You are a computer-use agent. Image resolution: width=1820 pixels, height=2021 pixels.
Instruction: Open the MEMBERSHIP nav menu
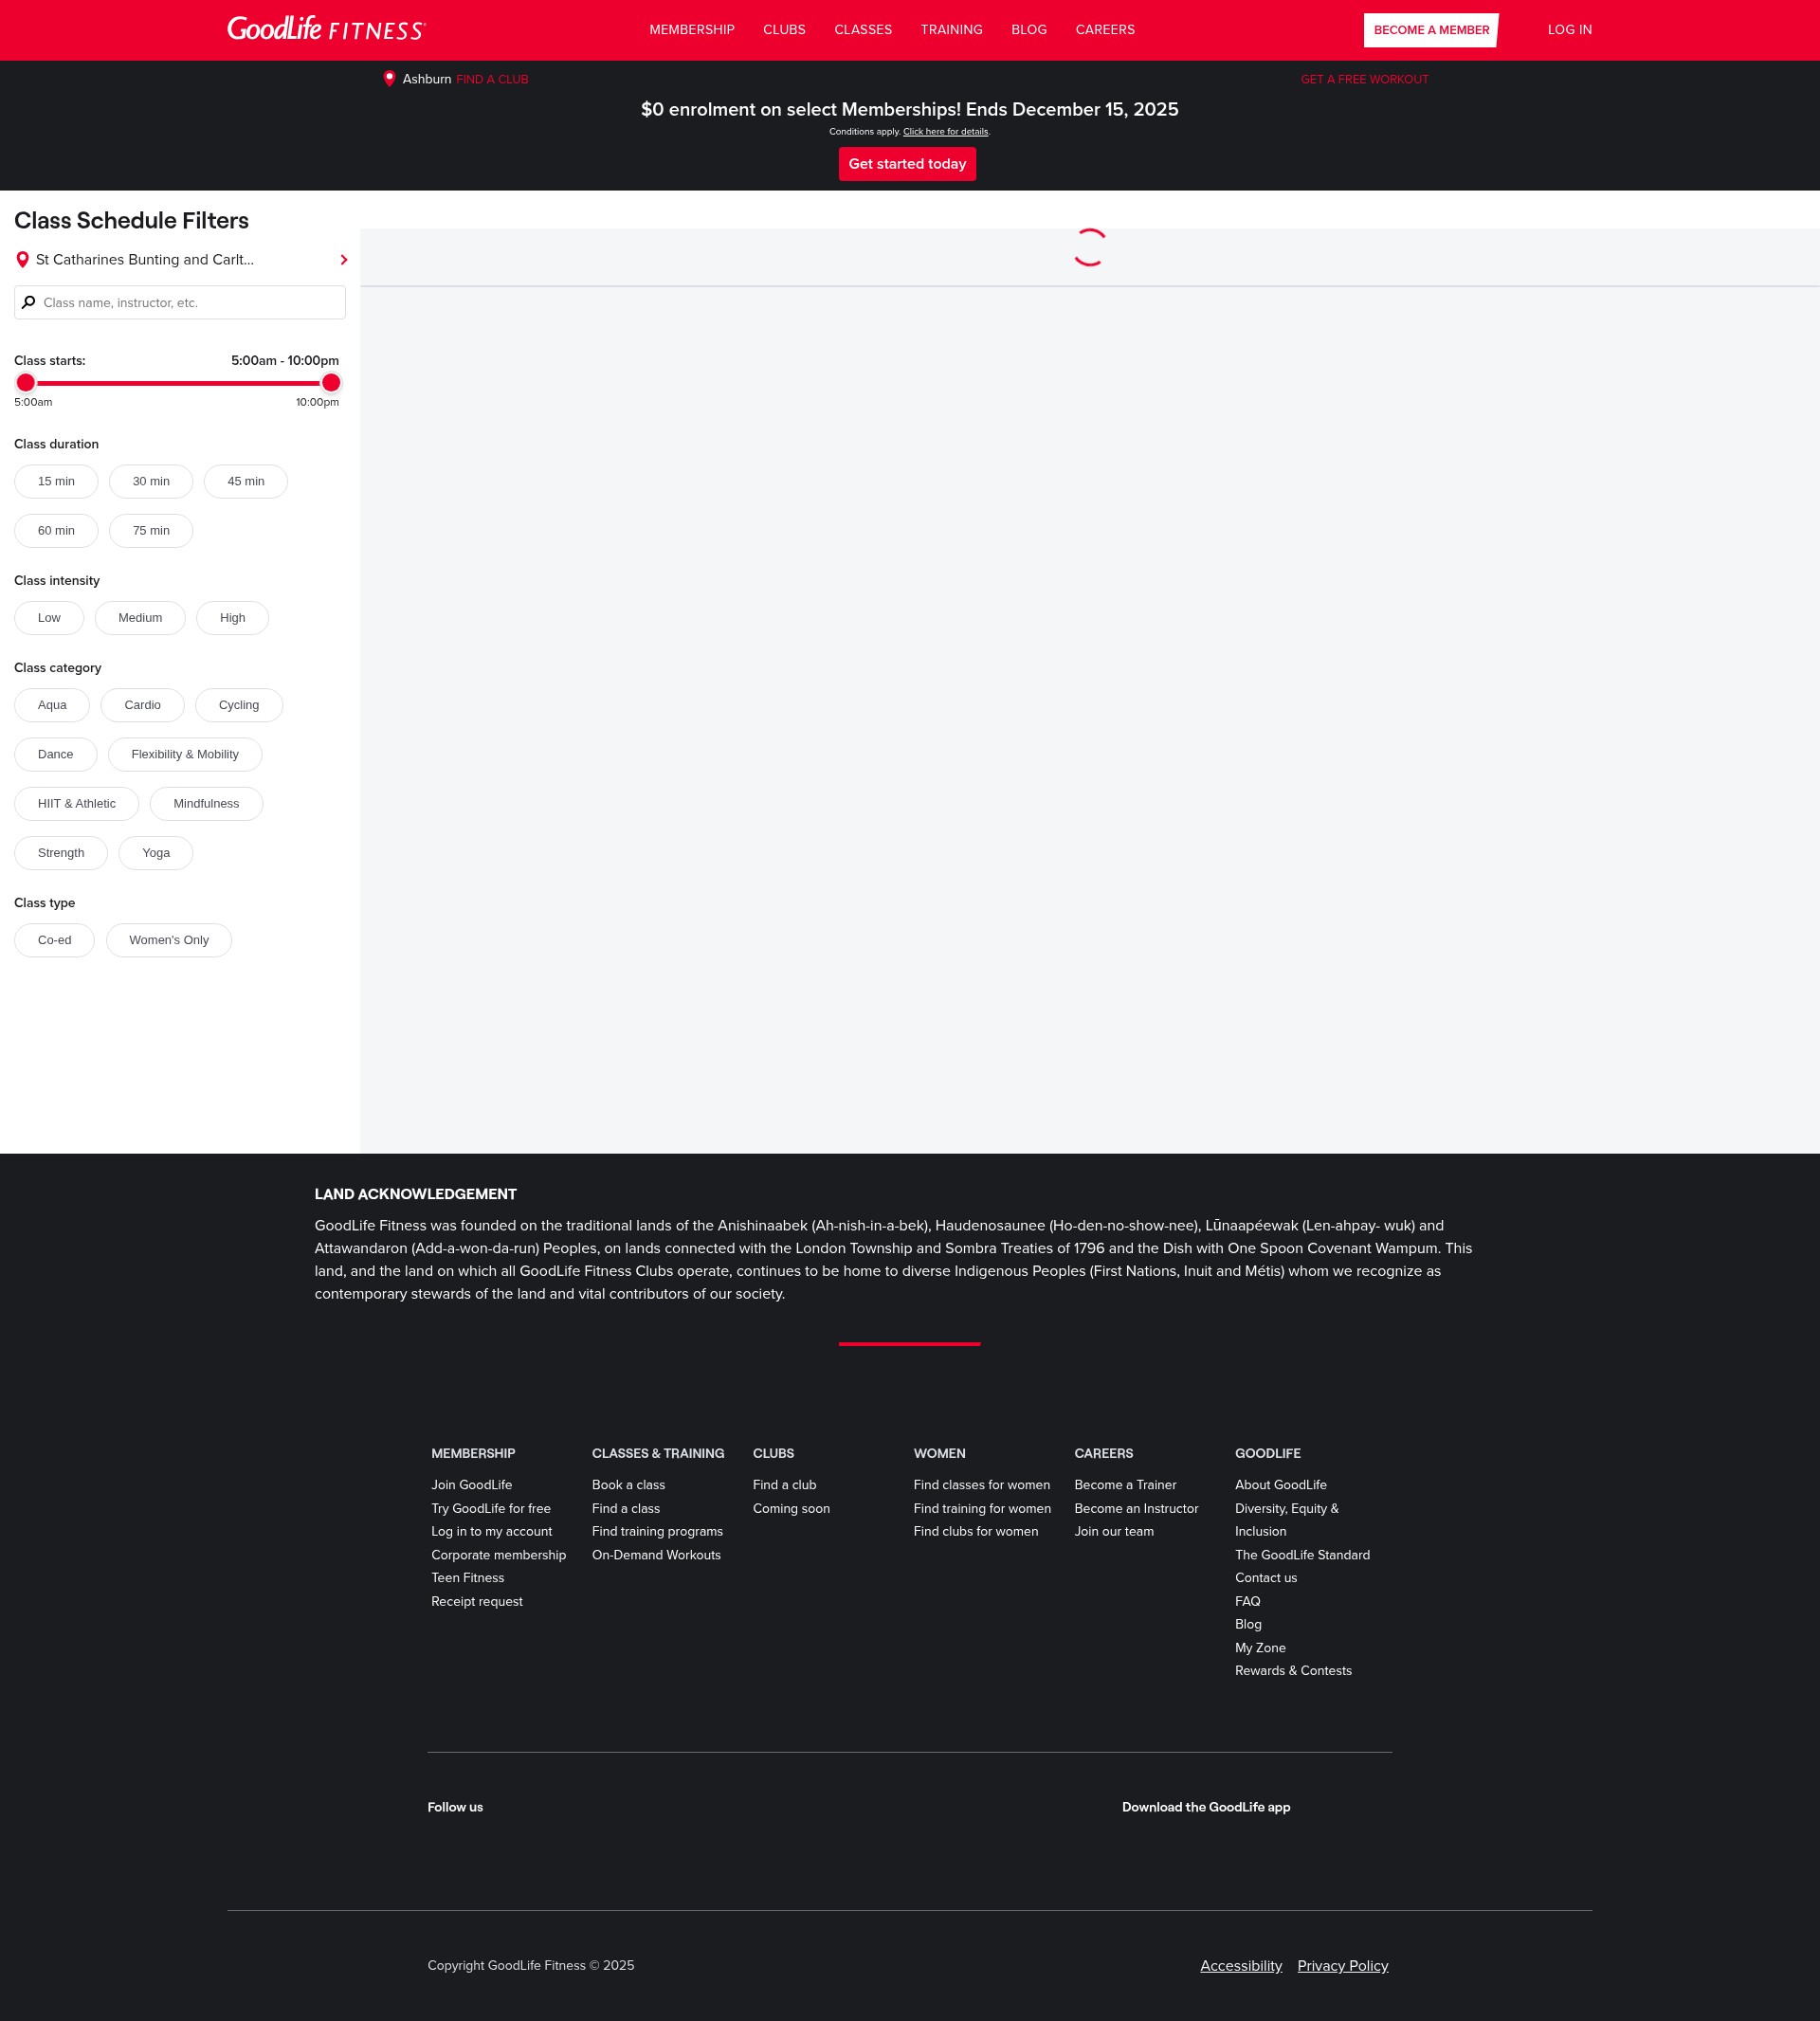[692, 30]
